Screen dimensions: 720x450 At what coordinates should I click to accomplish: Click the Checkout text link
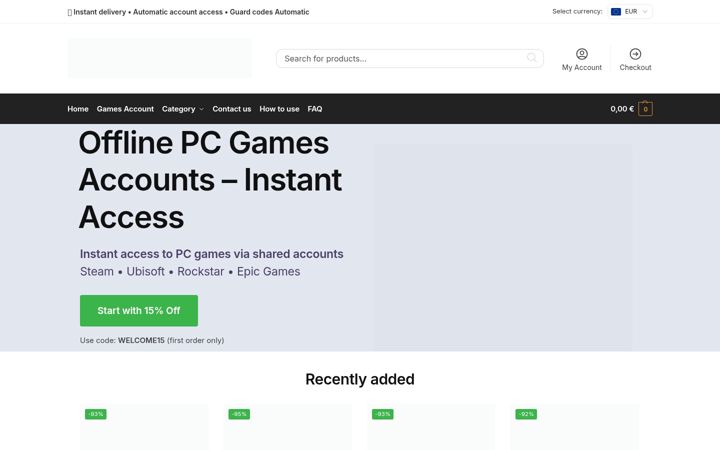(x=635, y=67)
